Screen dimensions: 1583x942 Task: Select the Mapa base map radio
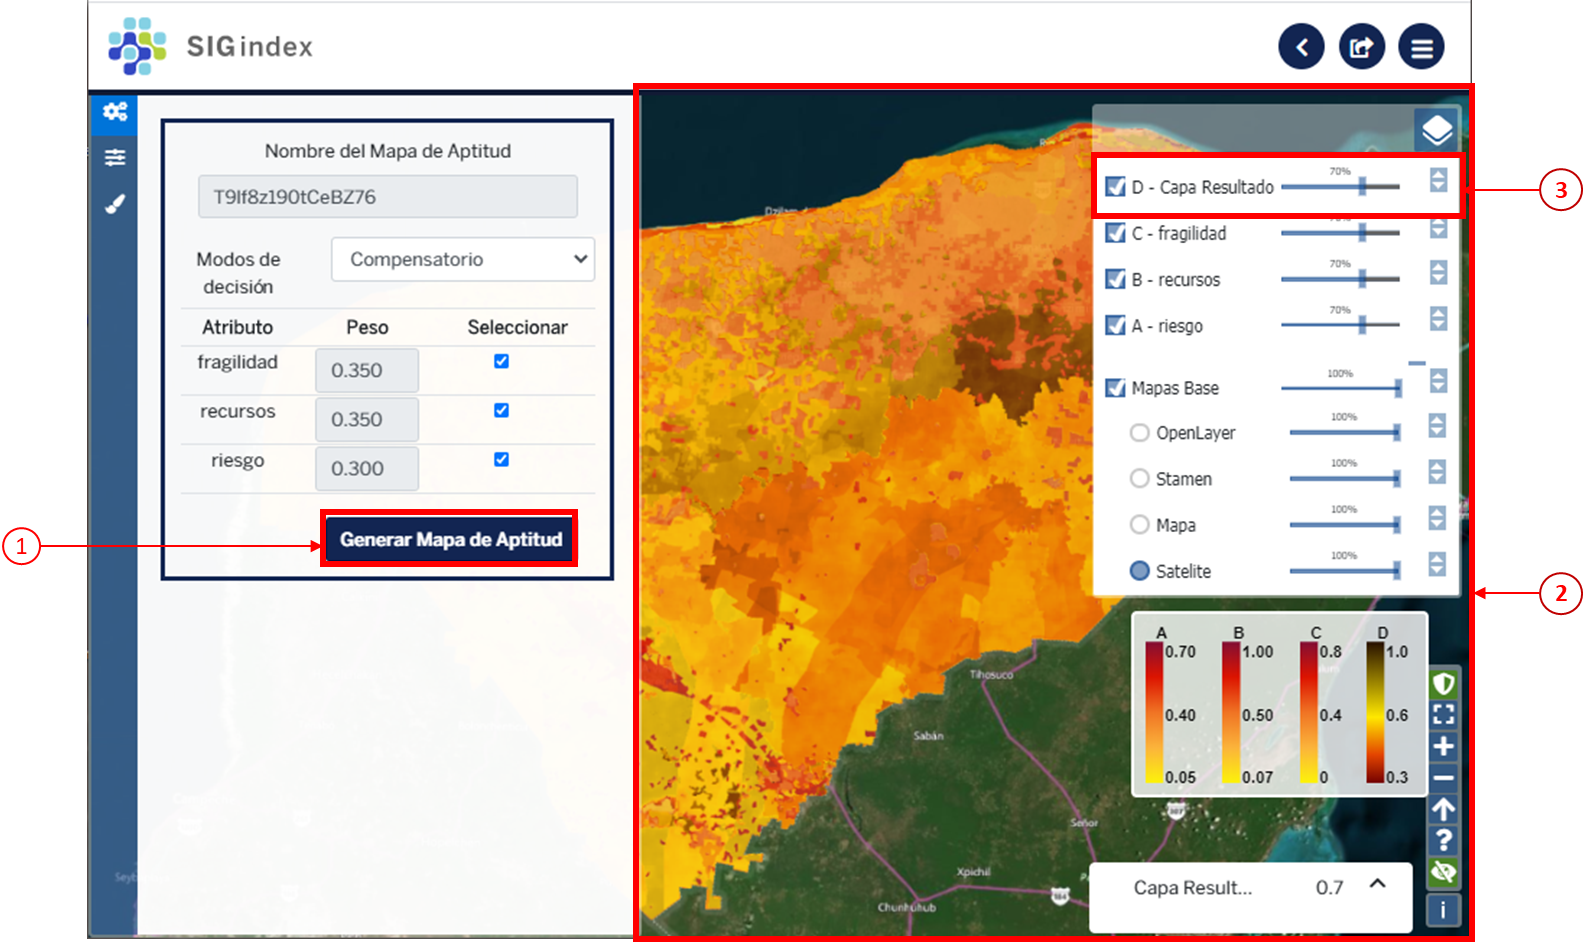coord(1139,525)
